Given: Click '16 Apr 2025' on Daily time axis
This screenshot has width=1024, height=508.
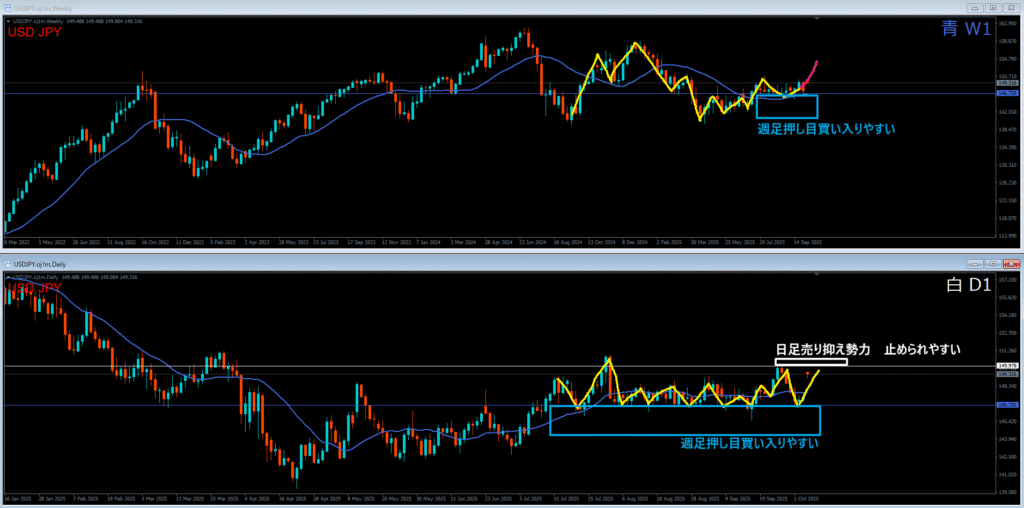Looking at the screenshot, I should coord(291,499).
